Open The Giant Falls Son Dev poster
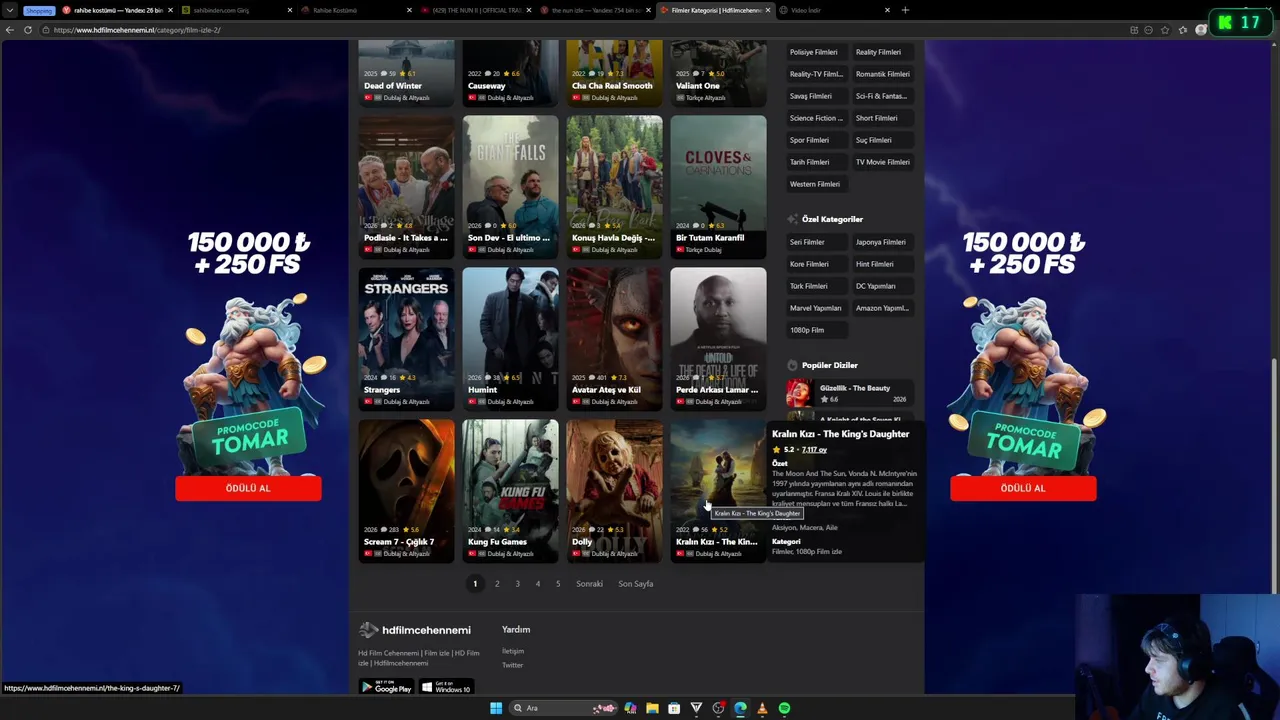 click(510, 186)
